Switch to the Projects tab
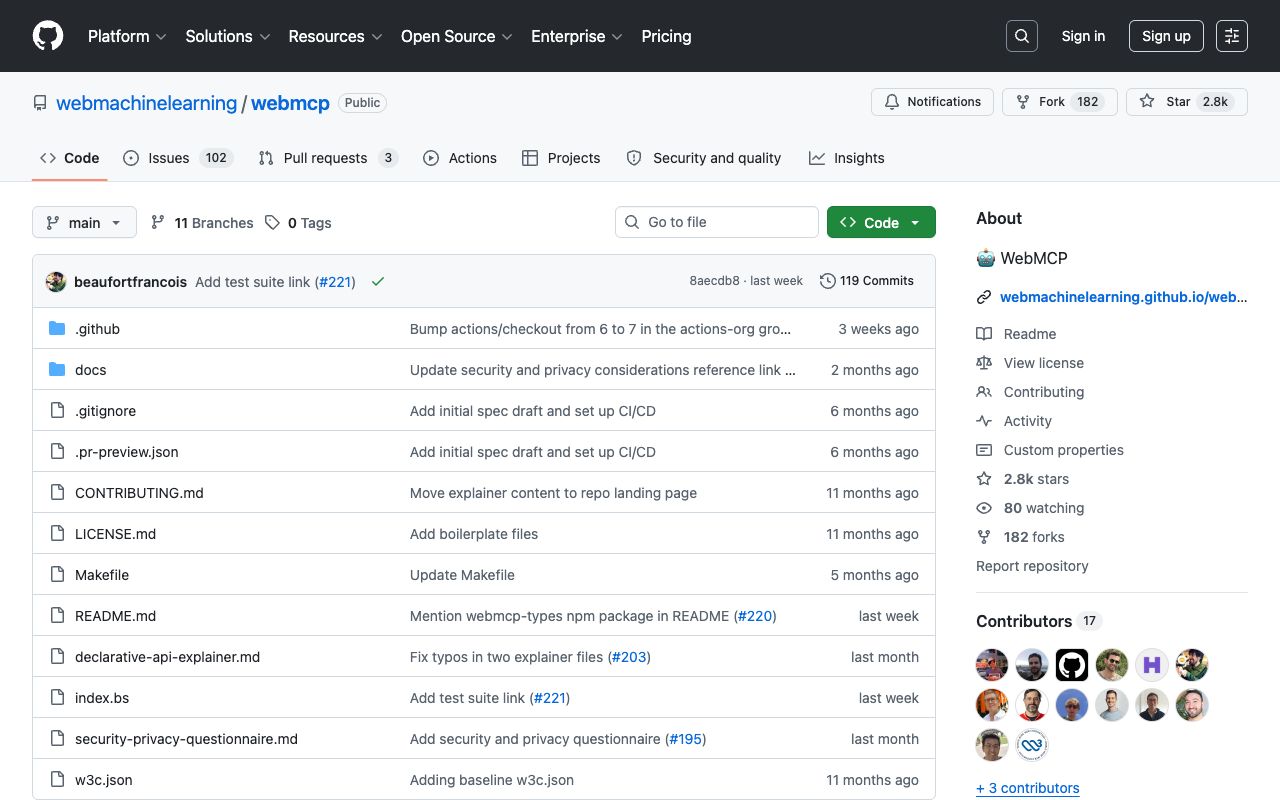1280x800 pixels. (x=561, y=158)
